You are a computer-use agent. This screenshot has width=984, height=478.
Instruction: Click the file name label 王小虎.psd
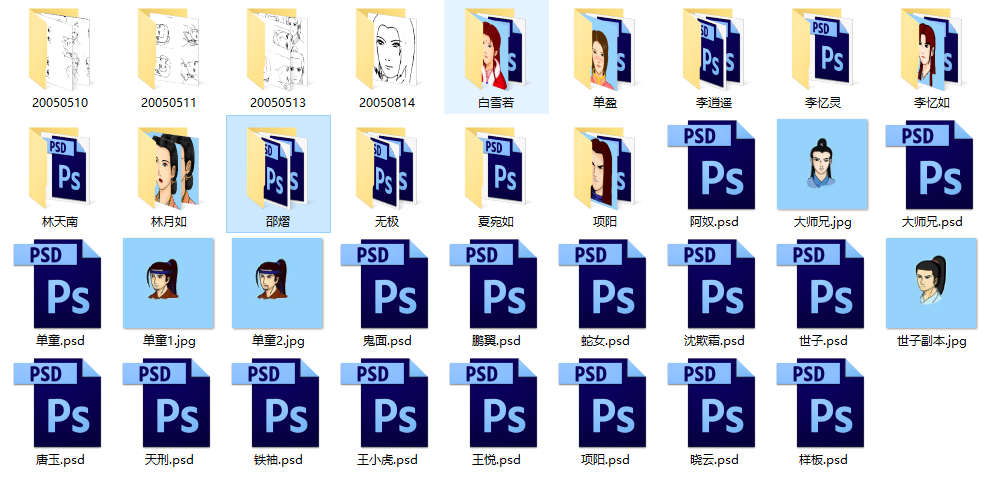pyautogui.click(x=387, y=460)
